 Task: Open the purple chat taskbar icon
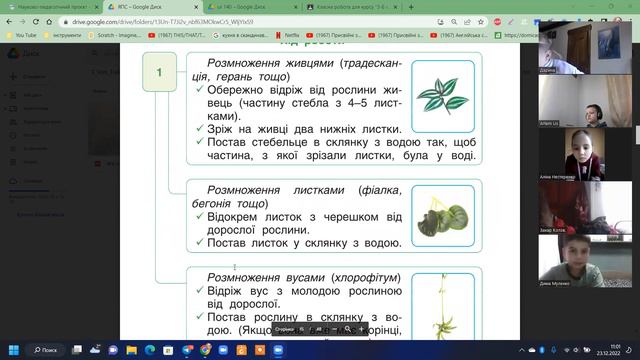point(113,350)
